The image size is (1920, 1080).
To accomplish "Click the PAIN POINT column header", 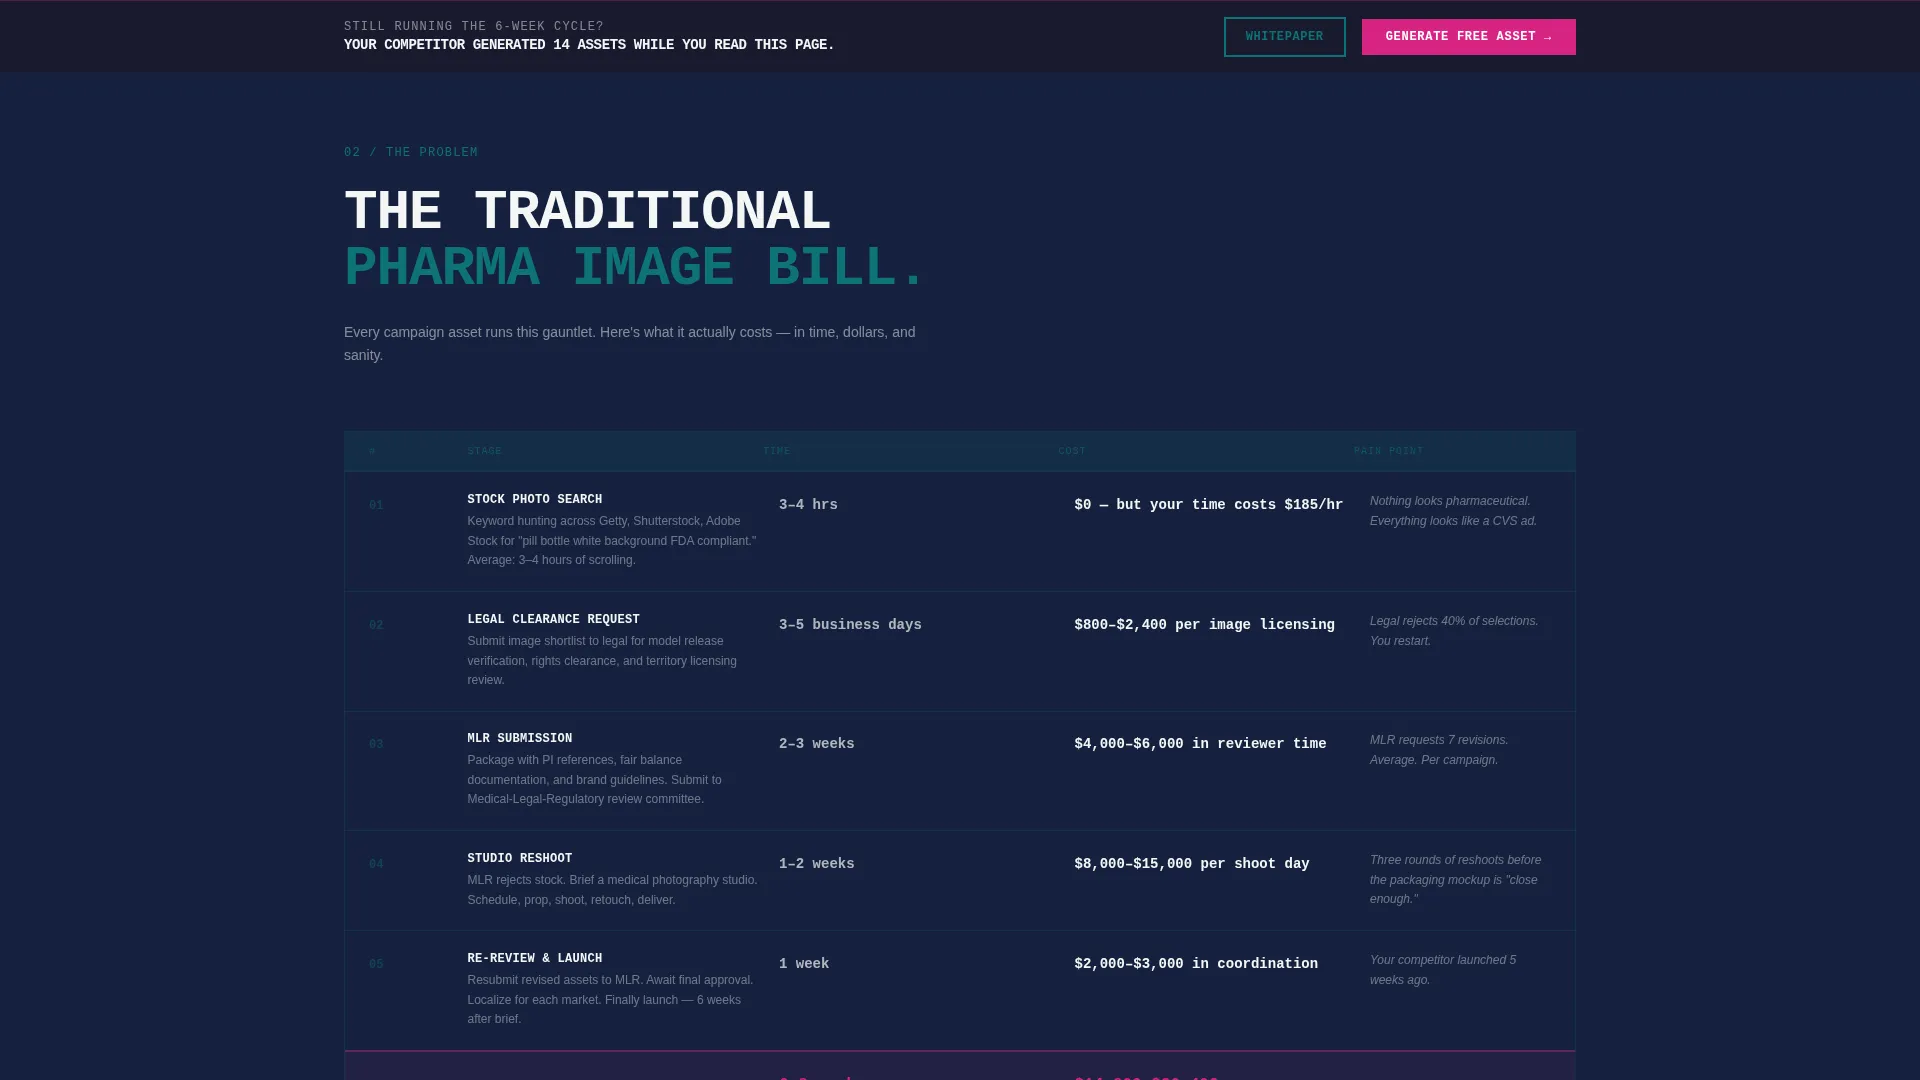I will [1388, 452].
